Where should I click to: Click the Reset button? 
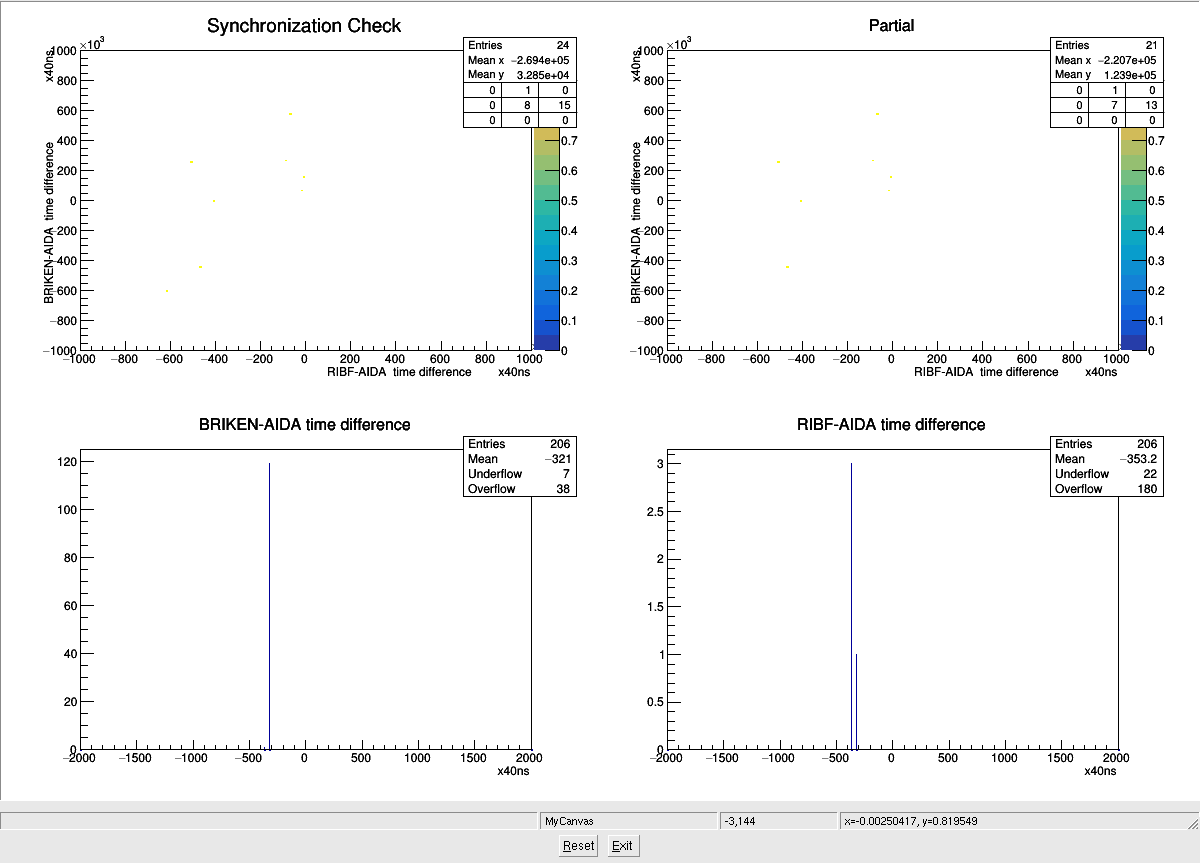[578, 845]
